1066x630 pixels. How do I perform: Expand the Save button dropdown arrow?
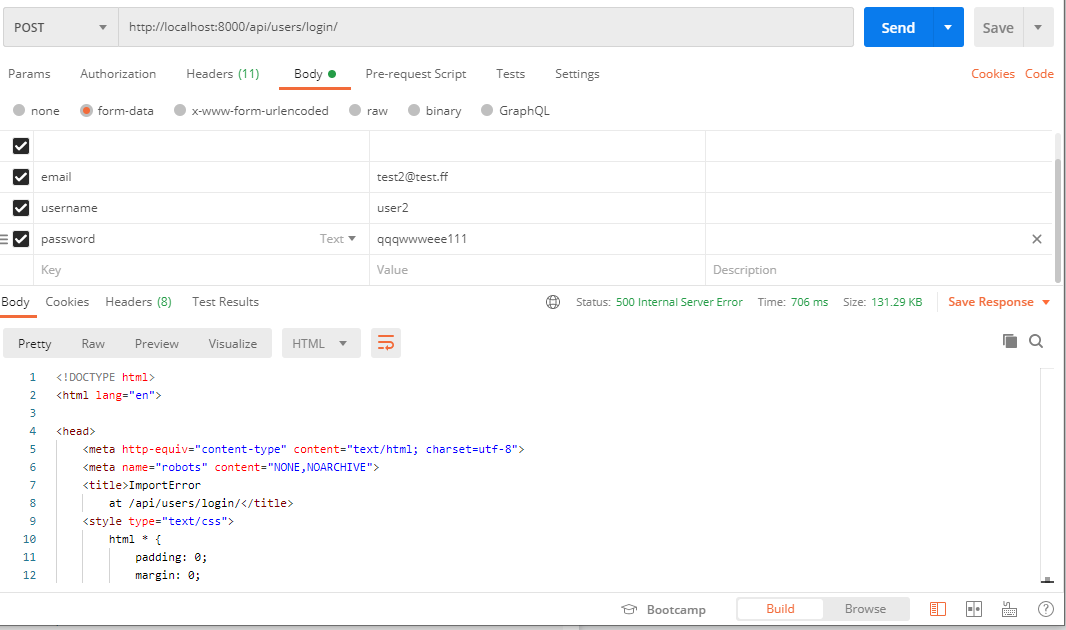1038,27
